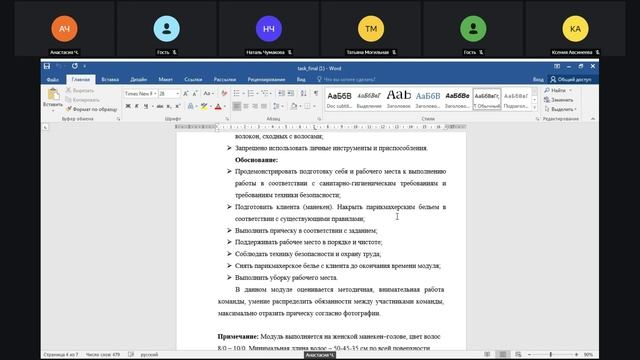640x360 pixels.
Task: Click the Заменить (Replace) button
Action: point(558,100)
